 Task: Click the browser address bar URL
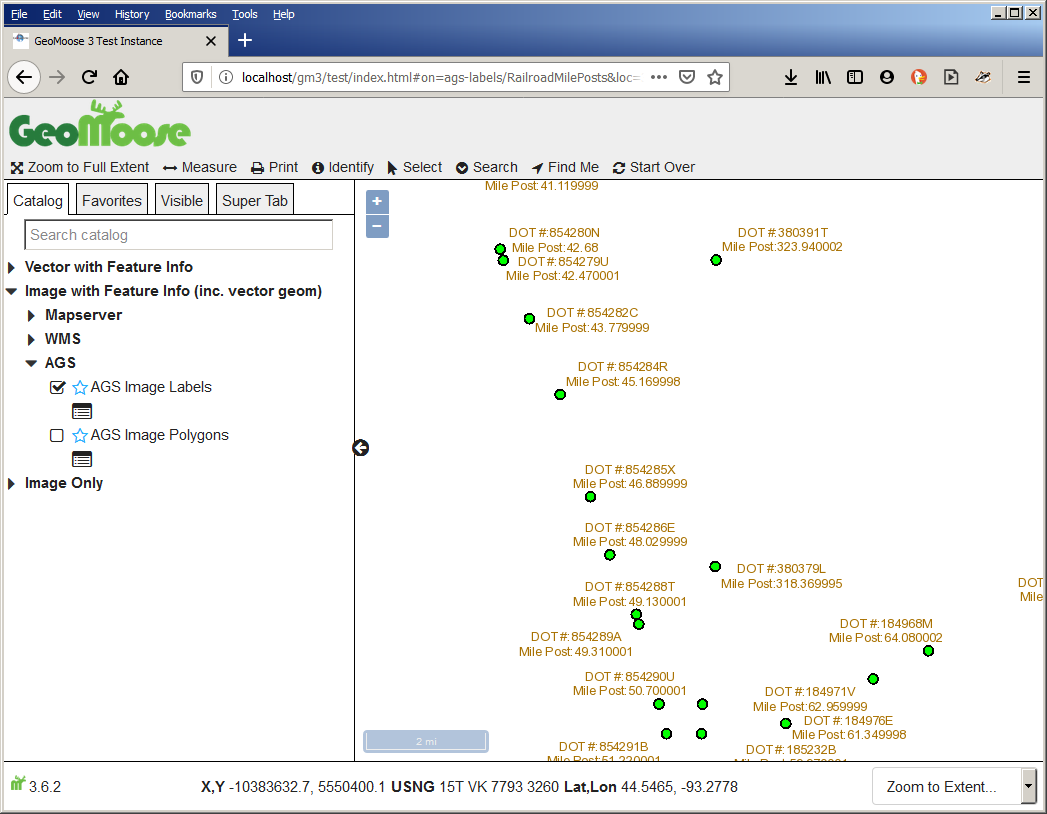441,77
